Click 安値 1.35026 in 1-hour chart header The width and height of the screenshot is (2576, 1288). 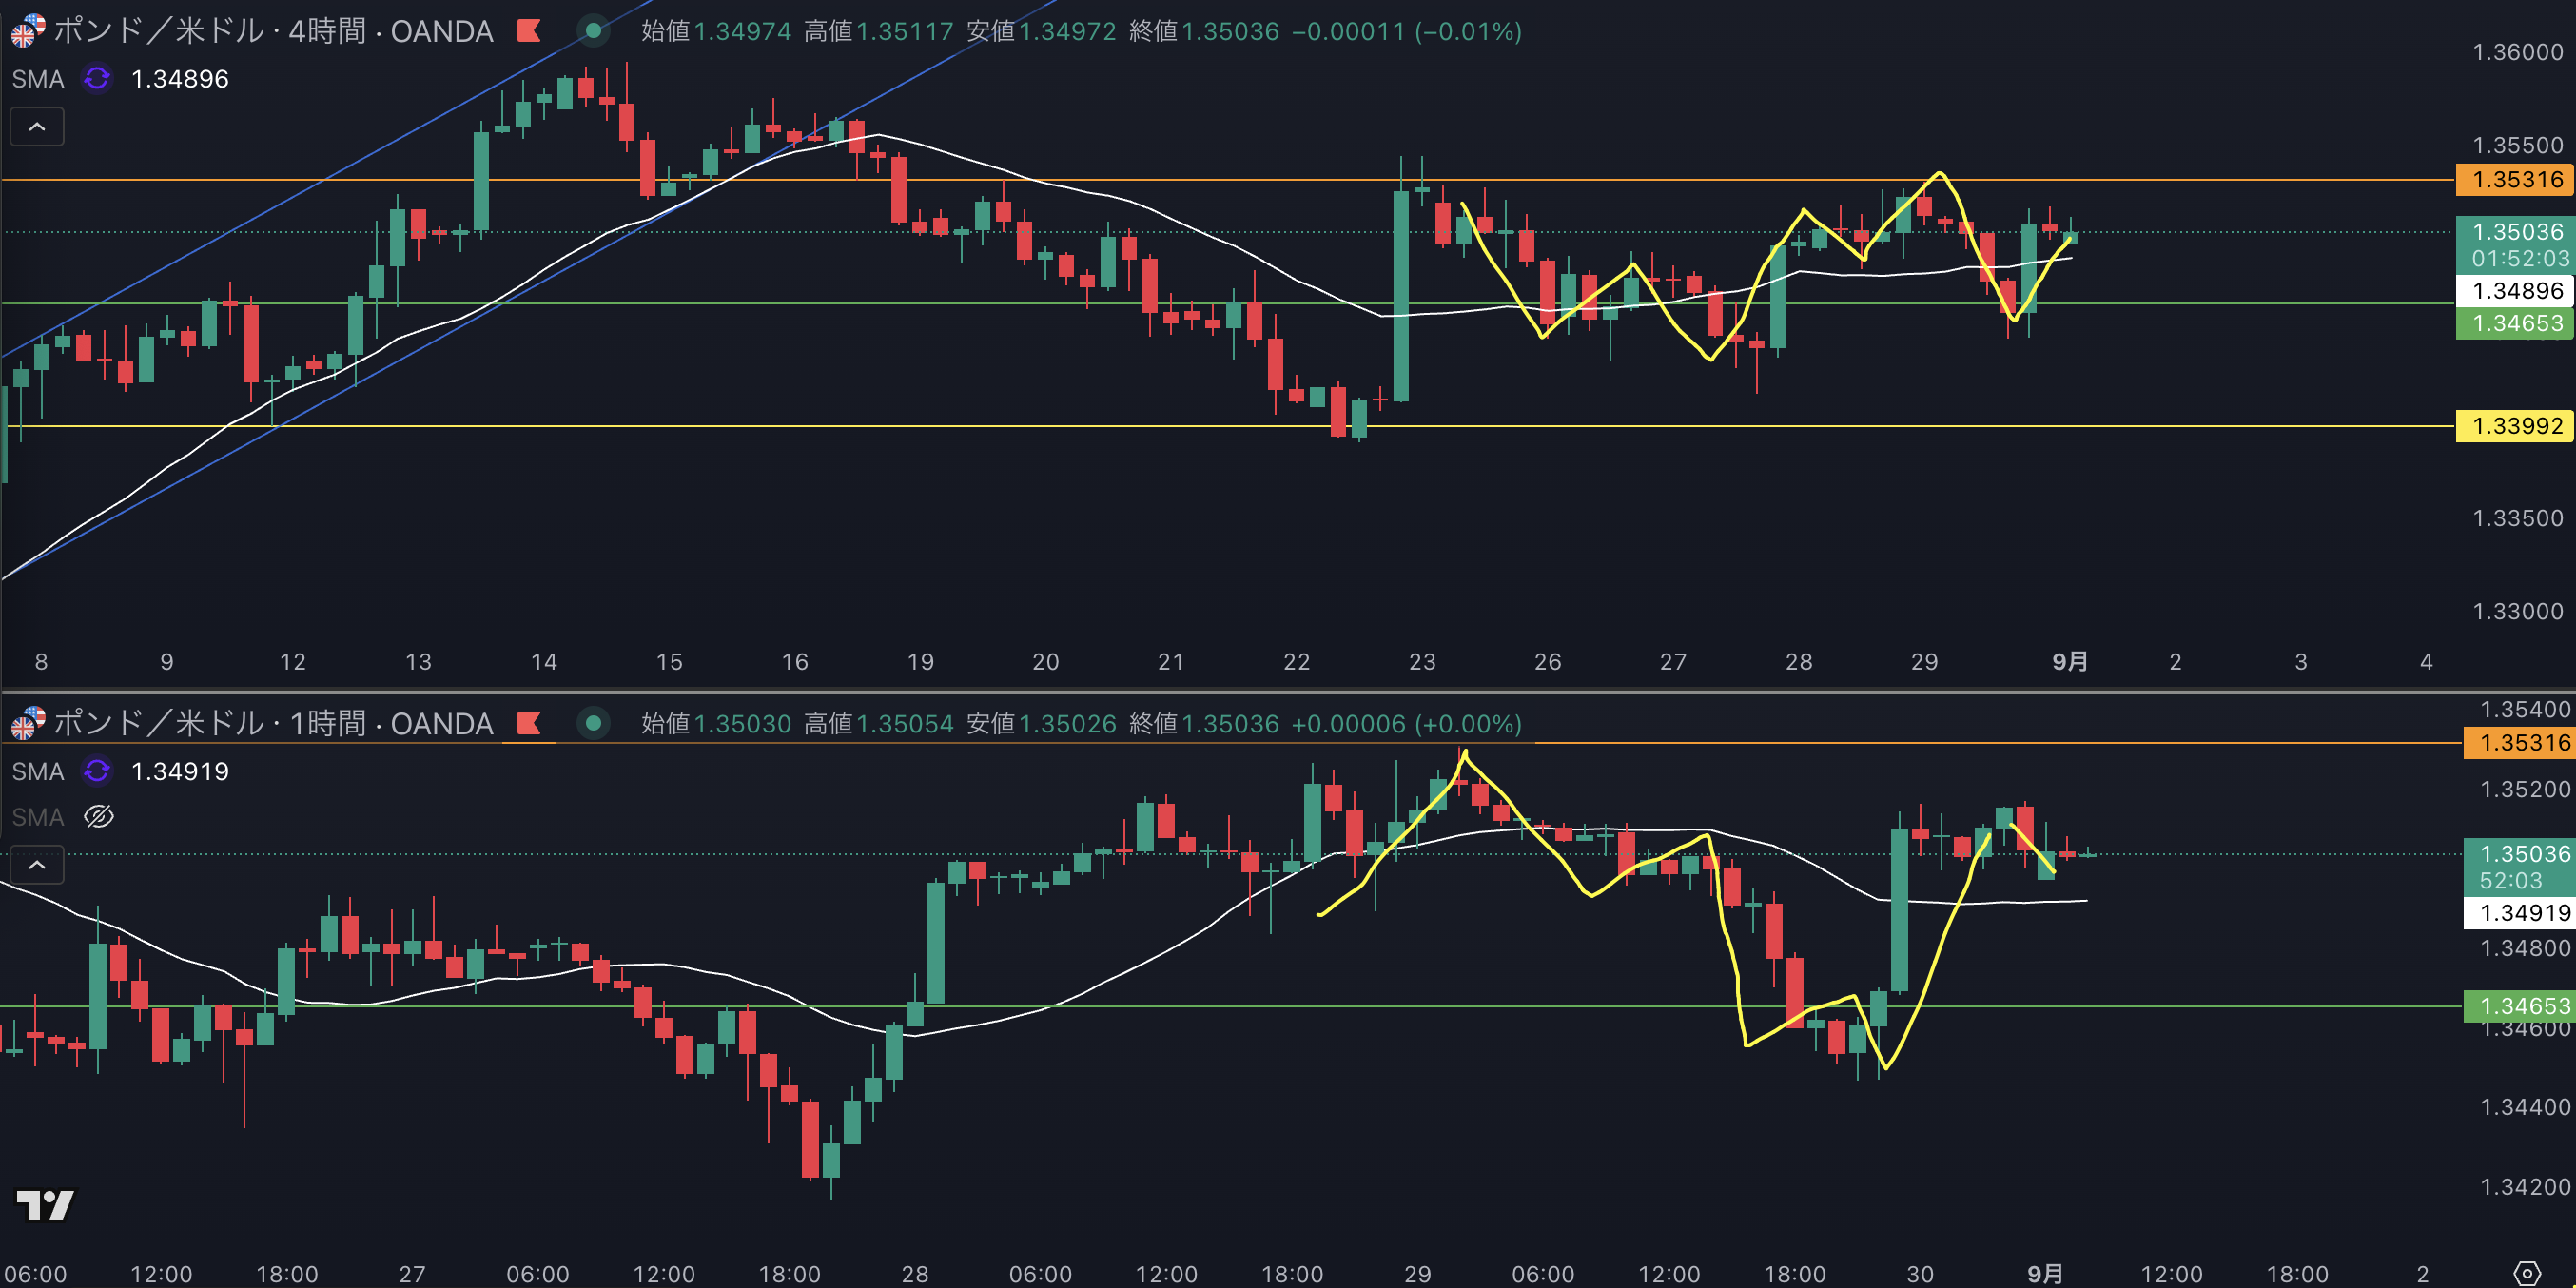coord(1041,723)
